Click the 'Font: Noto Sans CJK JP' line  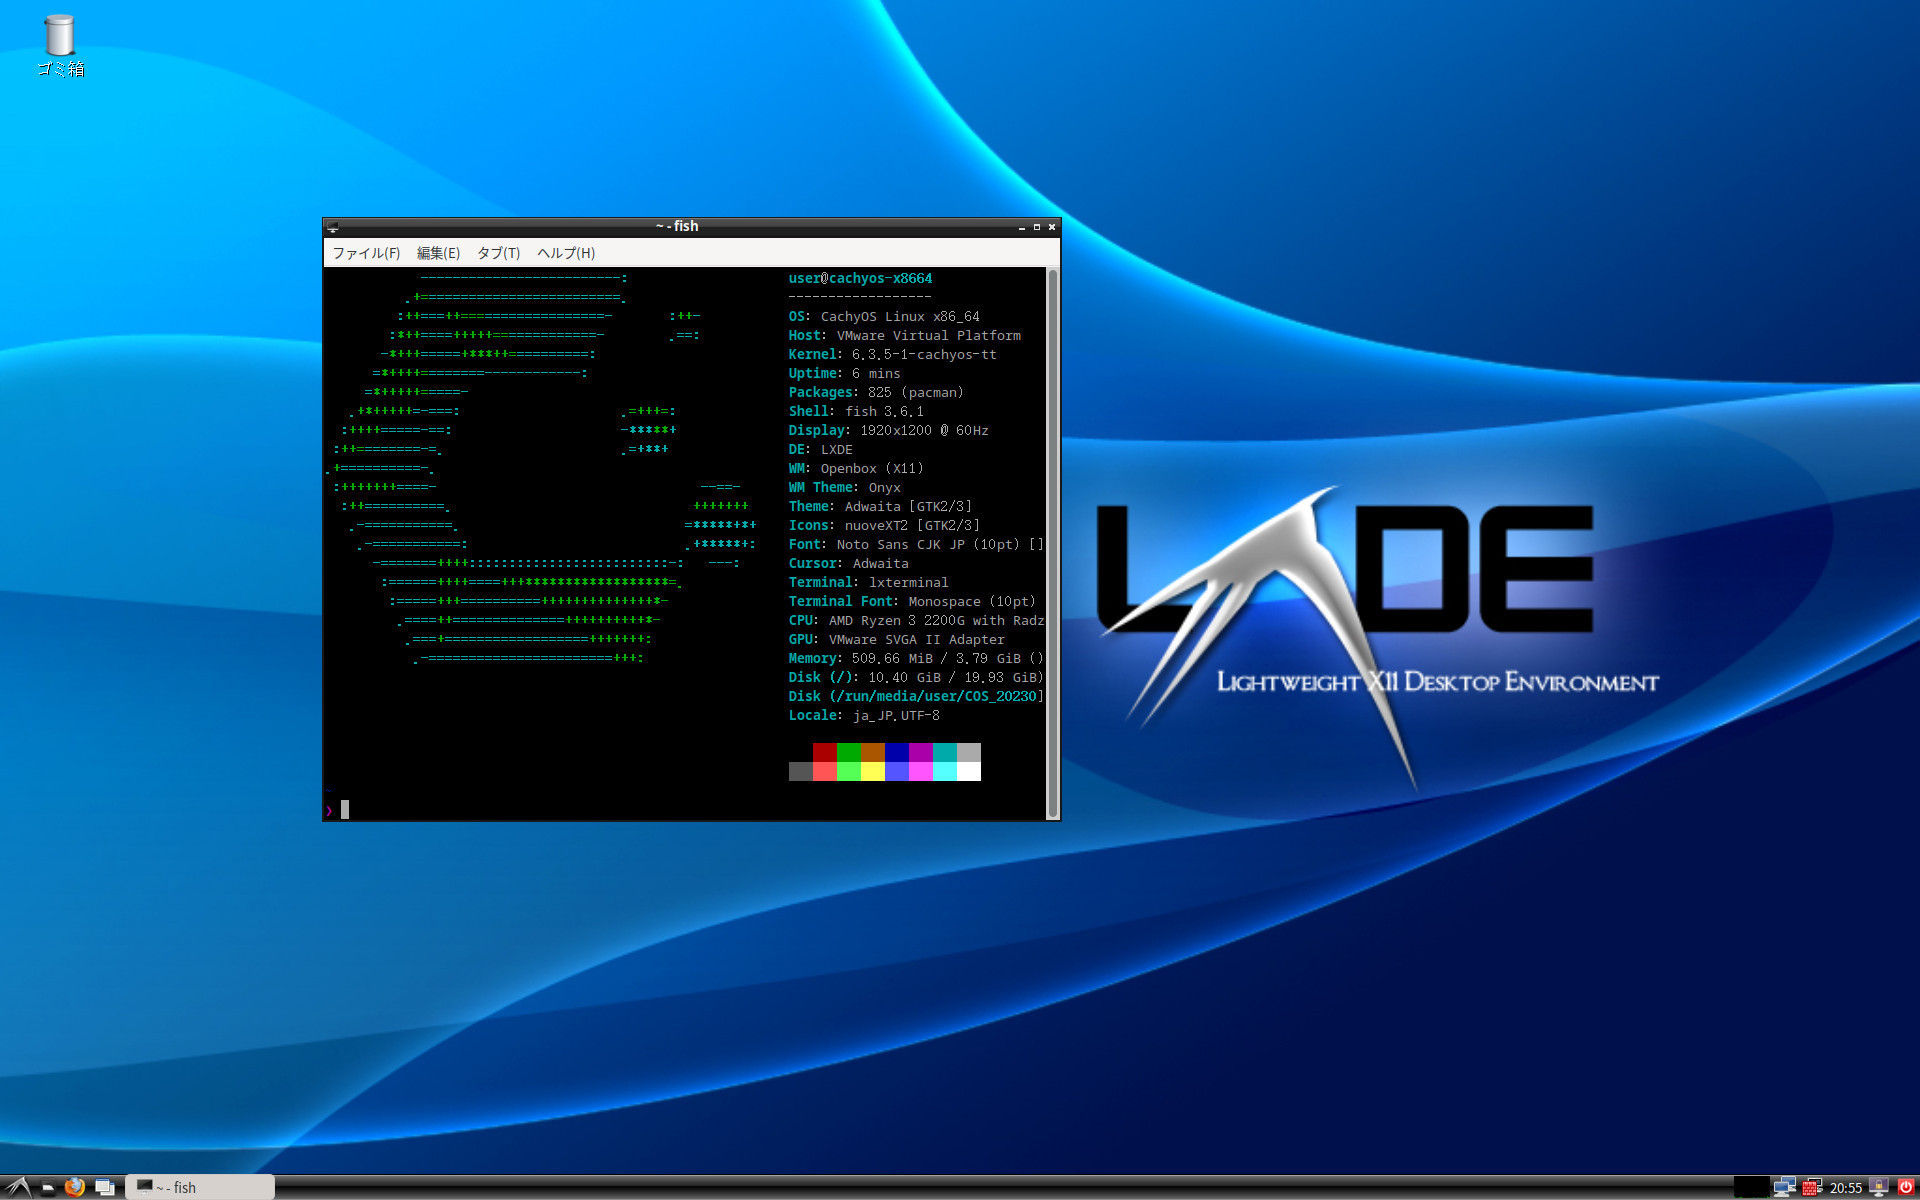[916, 545]
